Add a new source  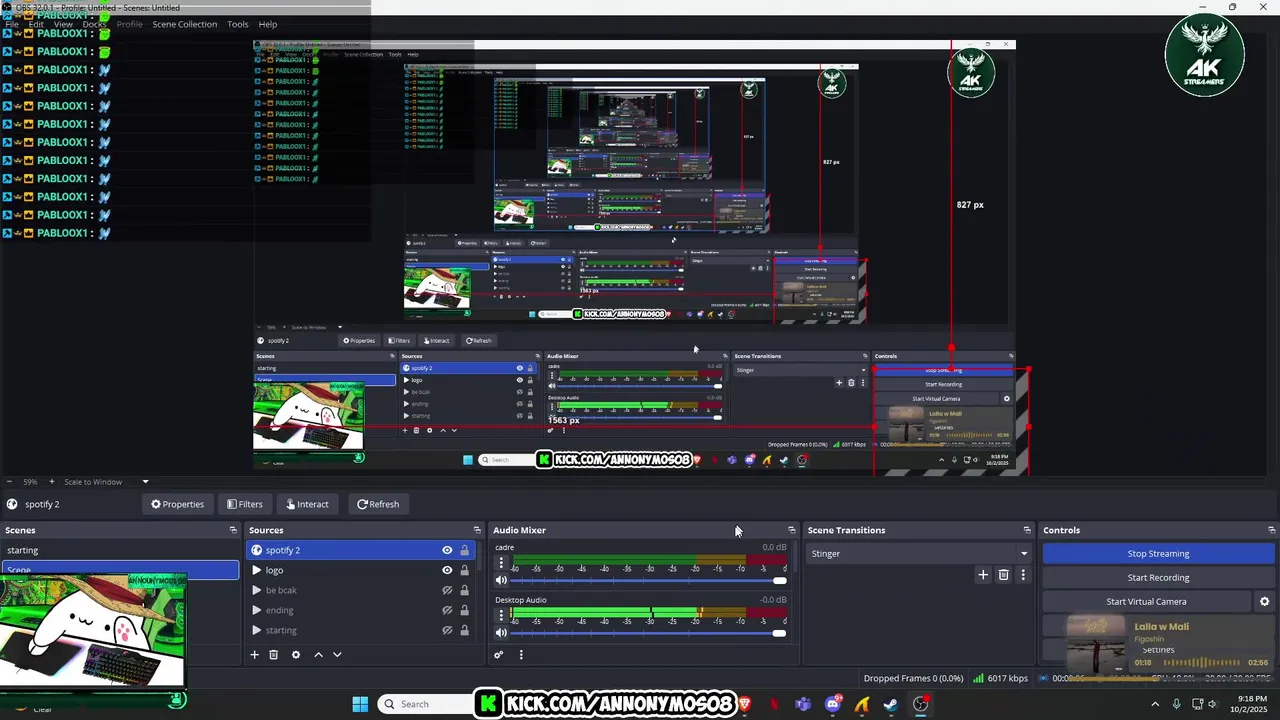[254, 655]
